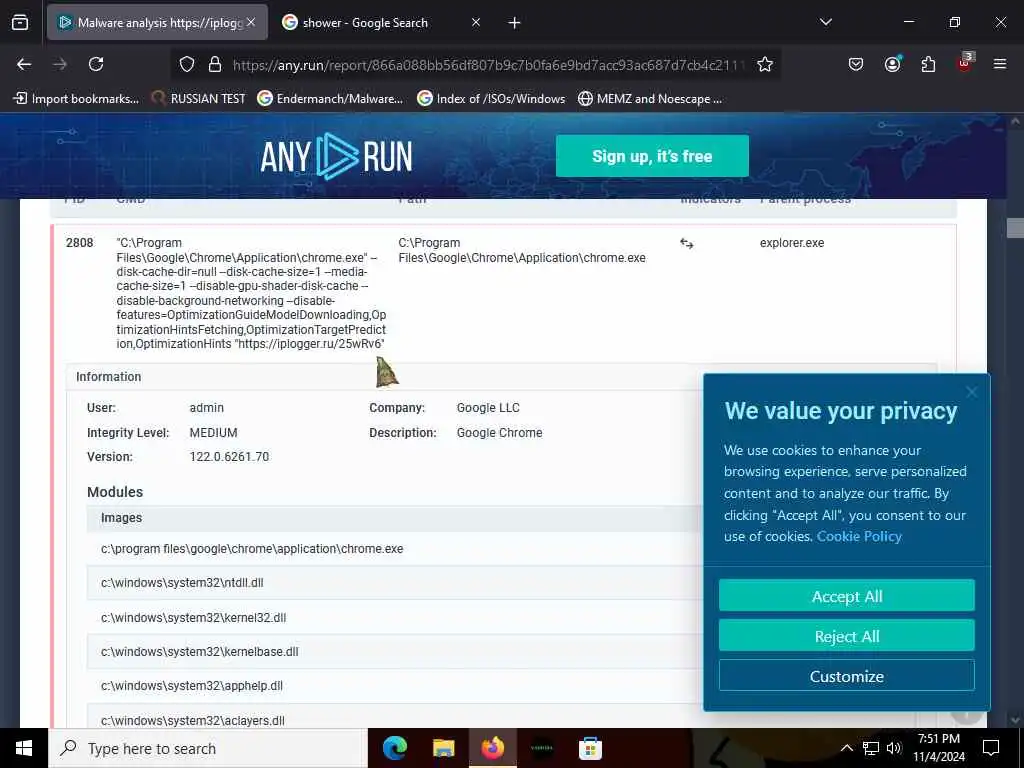Viewport: 1024px width, 768px height.
Task: Close the Malware analysis tab
Action: [251, 23]
